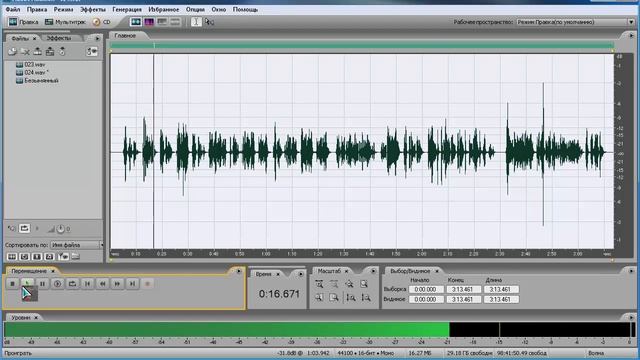Click the Record button in transport
Image resolution: width=640 pixels, height=360 pixels.
[147, 283]
